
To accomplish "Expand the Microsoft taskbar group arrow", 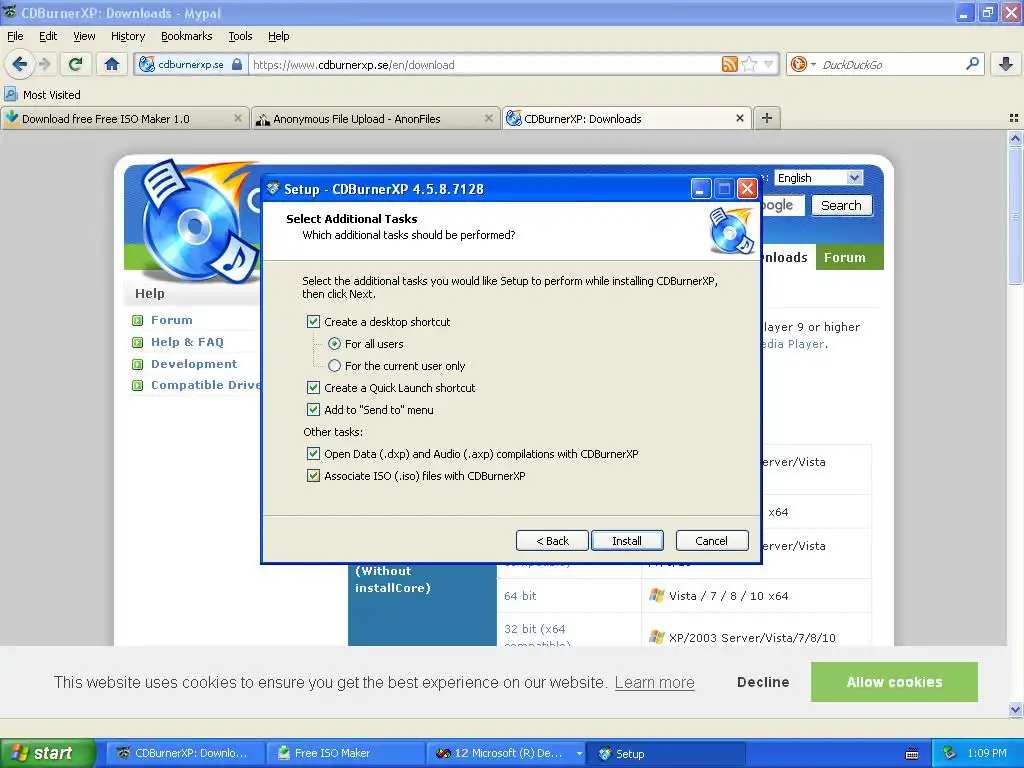I will coord(579,754).
